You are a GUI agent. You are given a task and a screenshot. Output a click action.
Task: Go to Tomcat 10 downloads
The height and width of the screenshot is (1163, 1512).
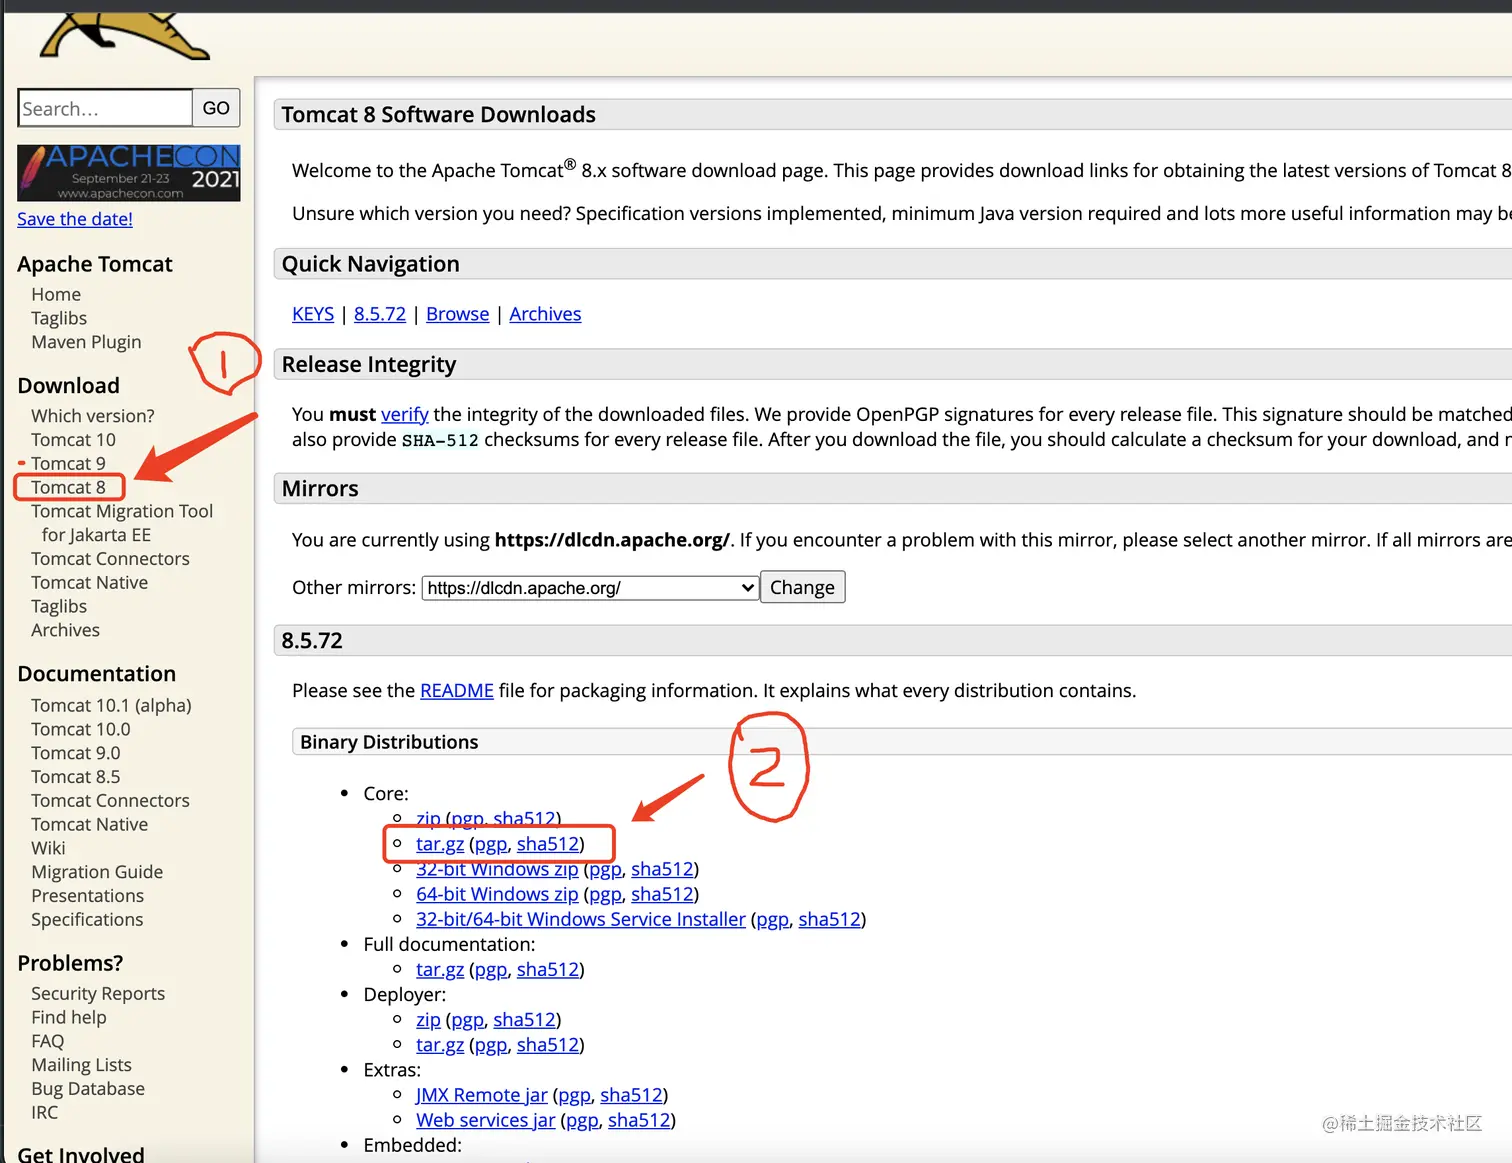[x=73, y=440]
